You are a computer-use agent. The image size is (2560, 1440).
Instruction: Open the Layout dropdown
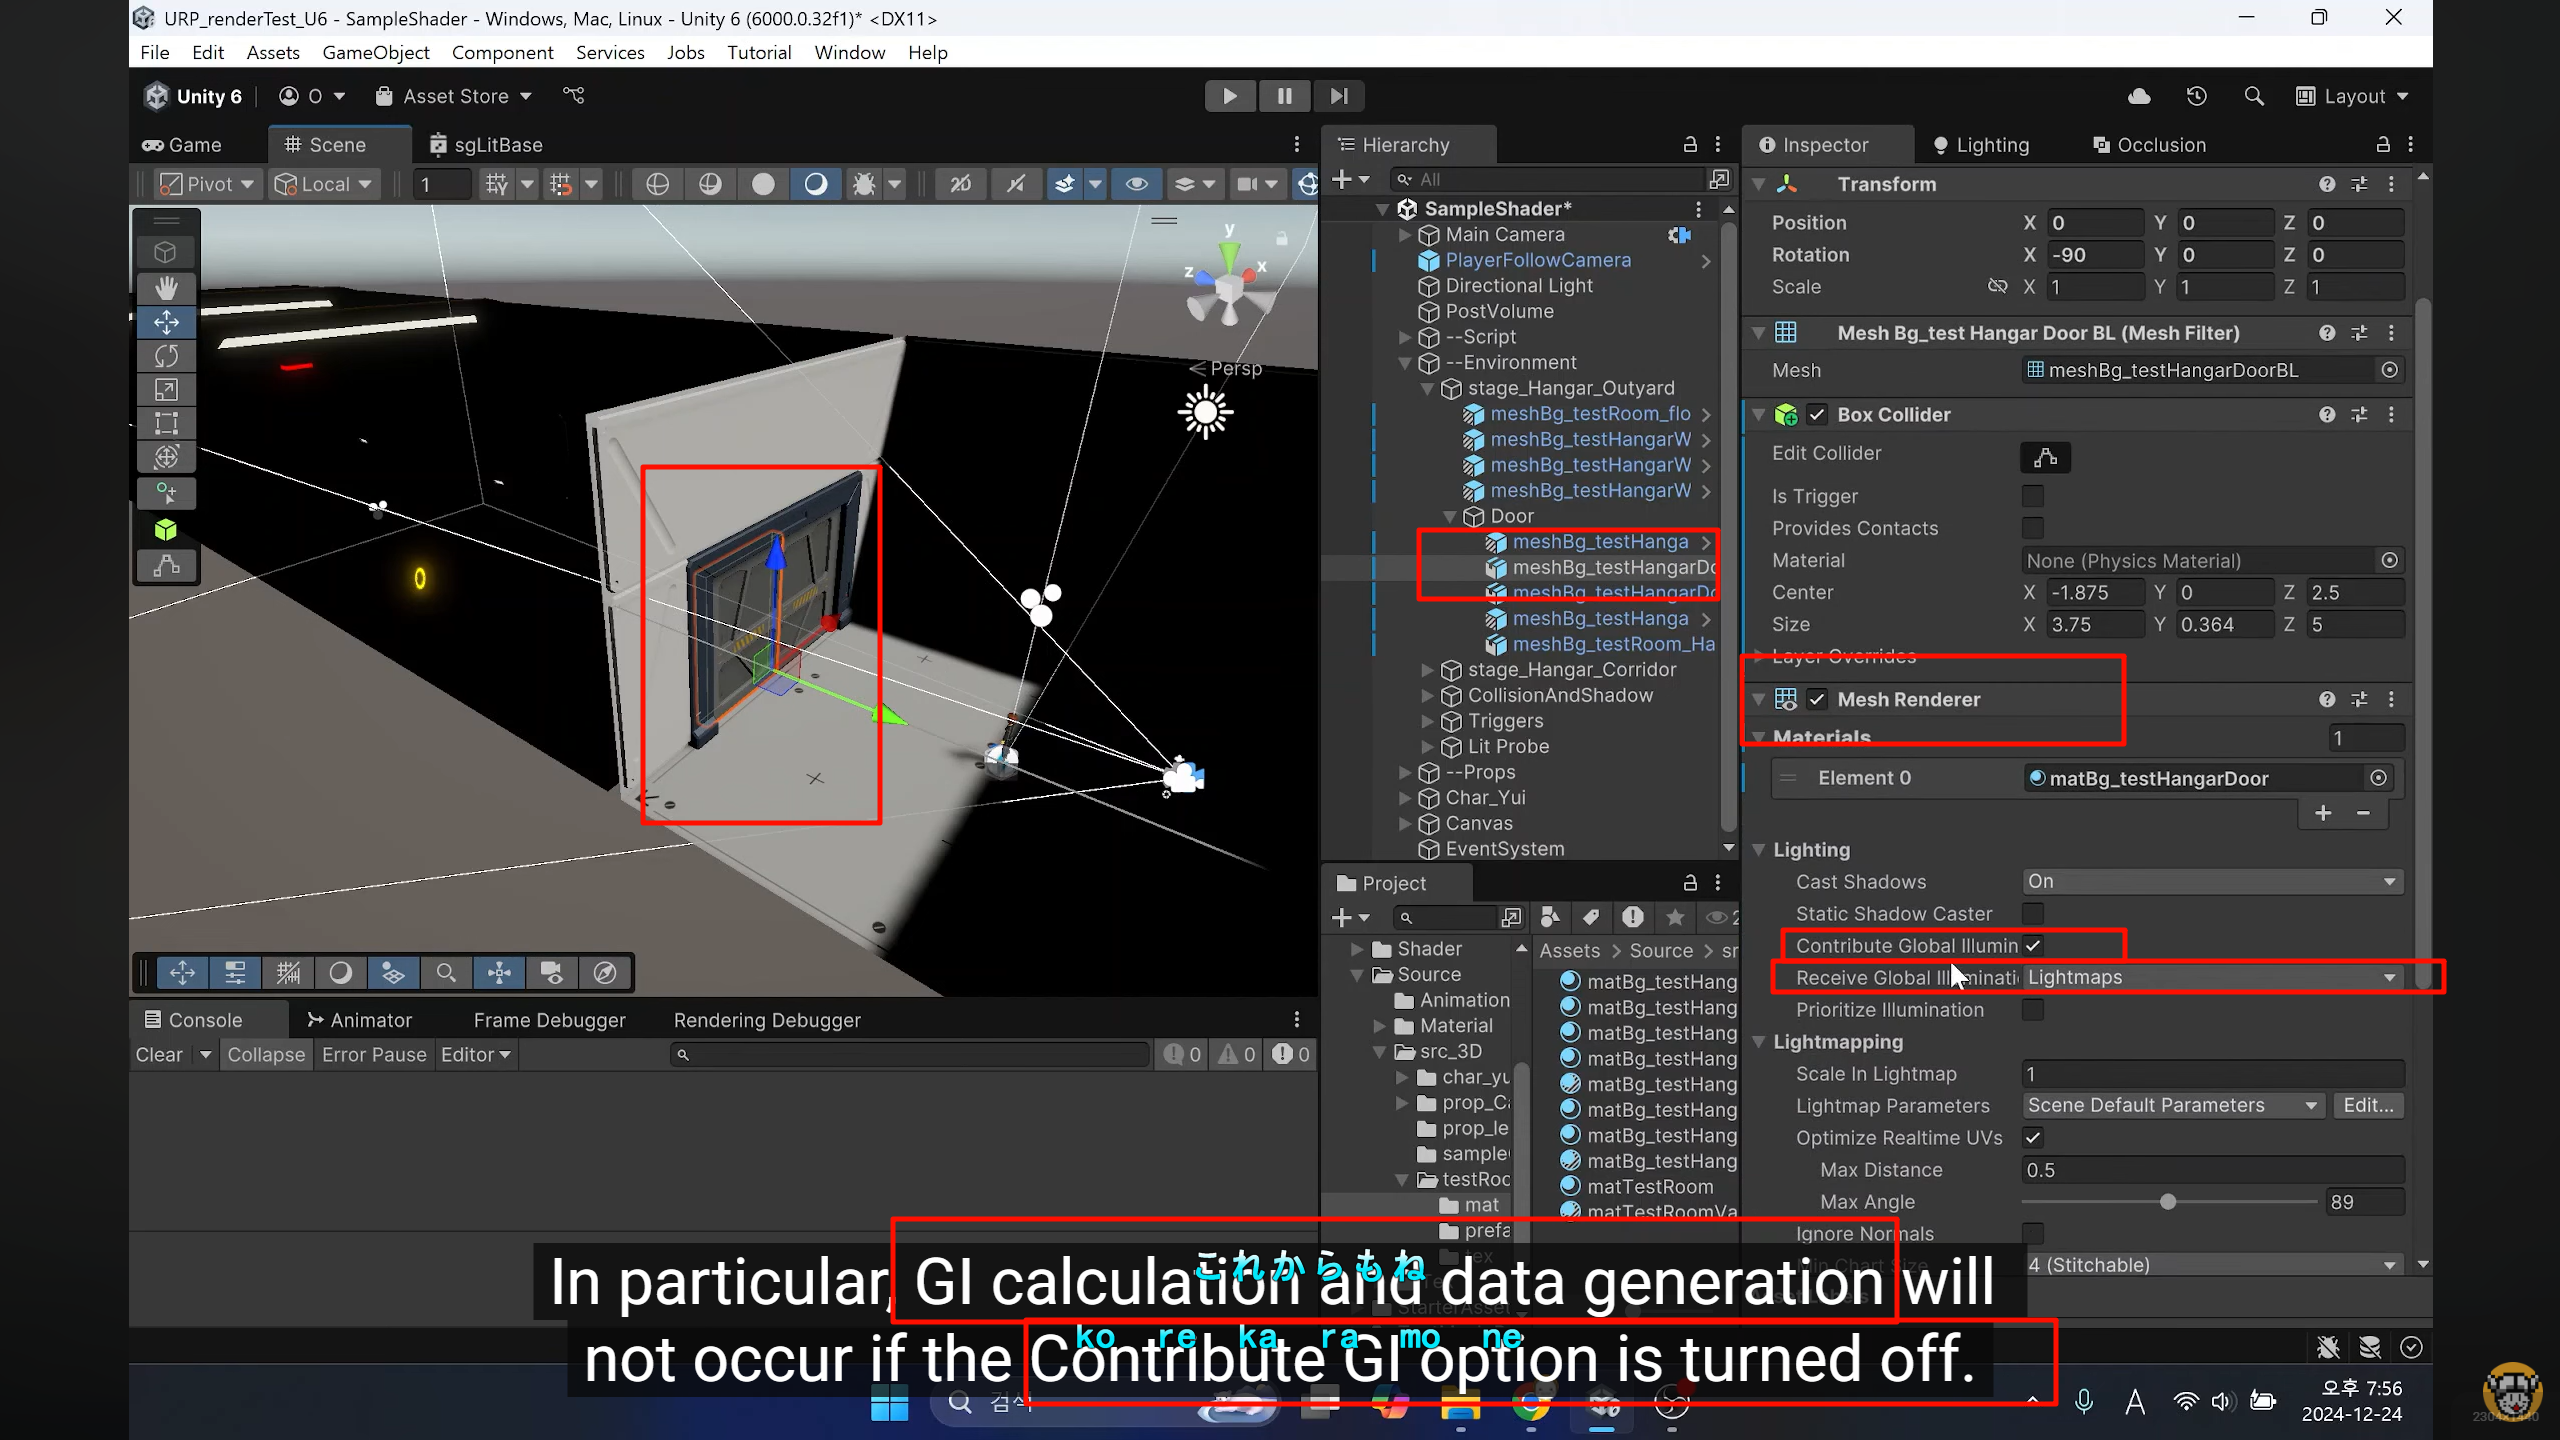[2353, 96]
